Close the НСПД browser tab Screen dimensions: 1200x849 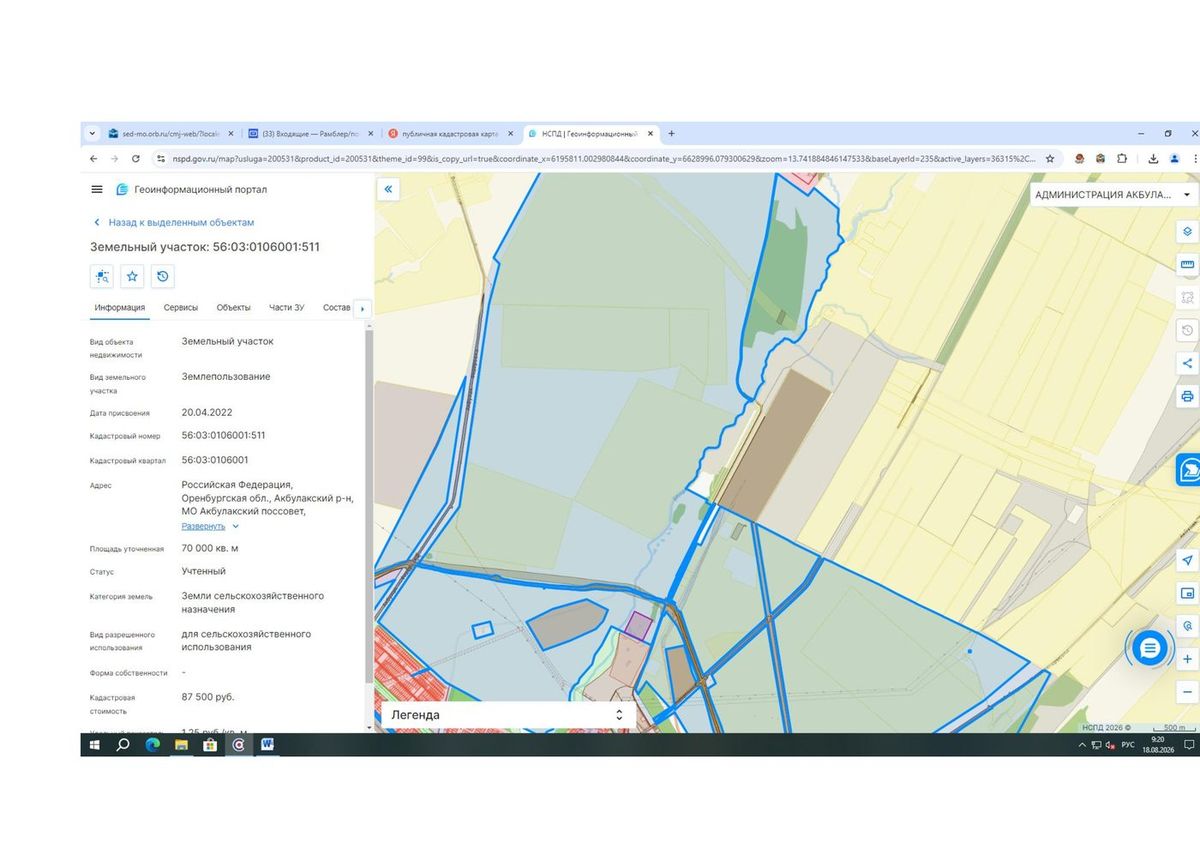click(650, 133)
